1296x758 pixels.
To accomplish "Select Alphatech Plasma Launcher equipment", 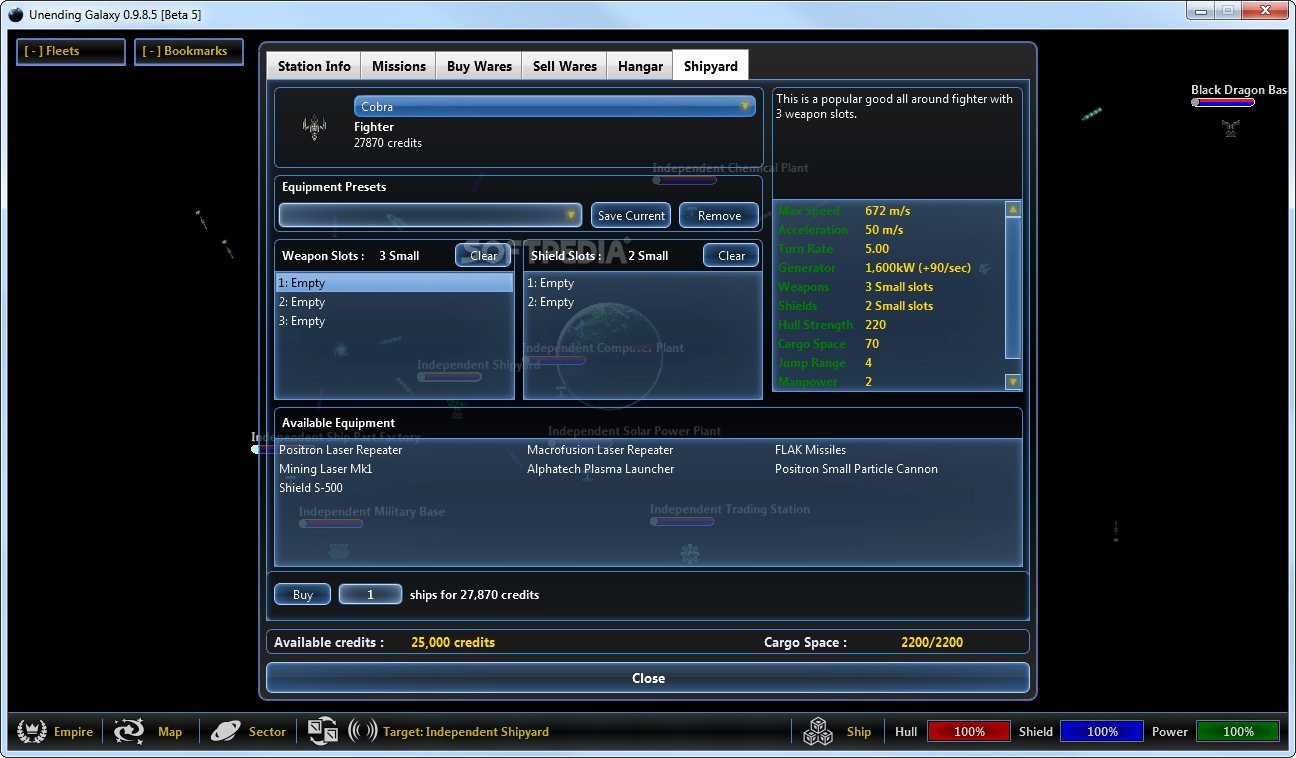I will click(x=600, y=469).
